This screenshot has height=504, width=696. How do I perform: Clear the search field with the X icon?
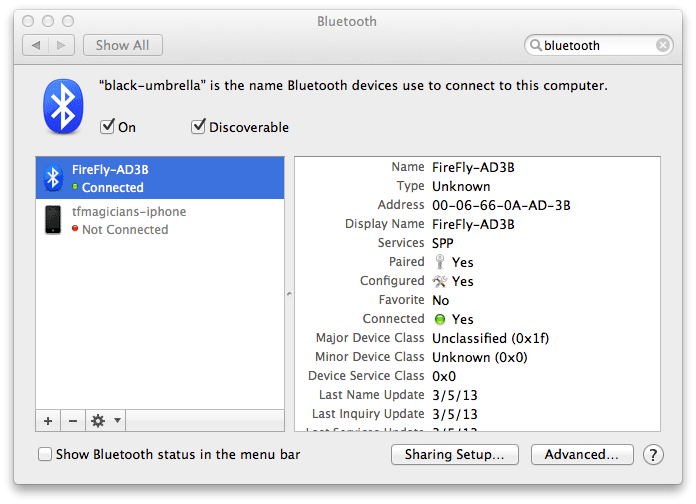(x=663, y=45)
